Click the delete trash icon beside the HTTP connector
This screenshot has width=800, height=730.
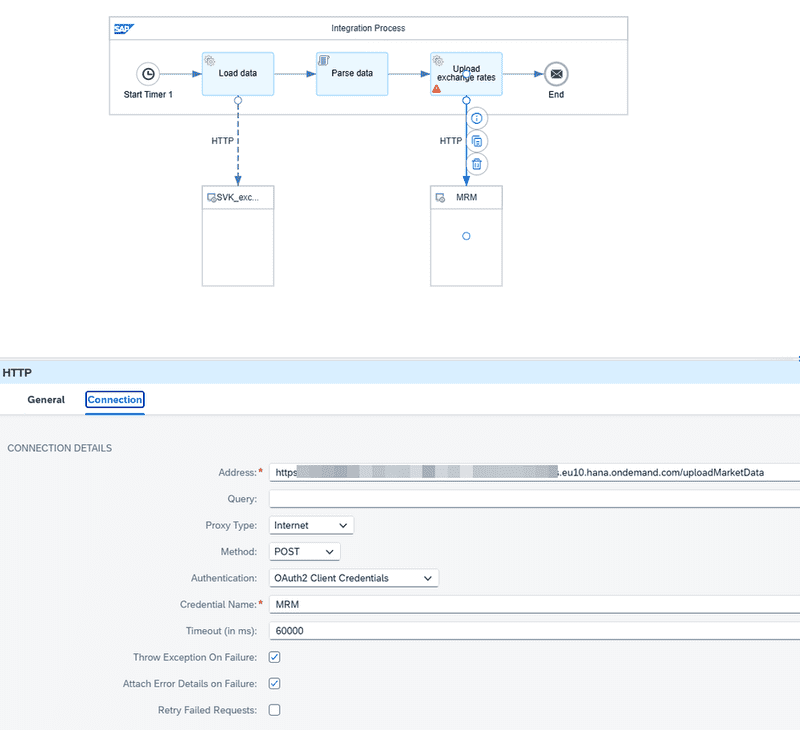(477, 164)
